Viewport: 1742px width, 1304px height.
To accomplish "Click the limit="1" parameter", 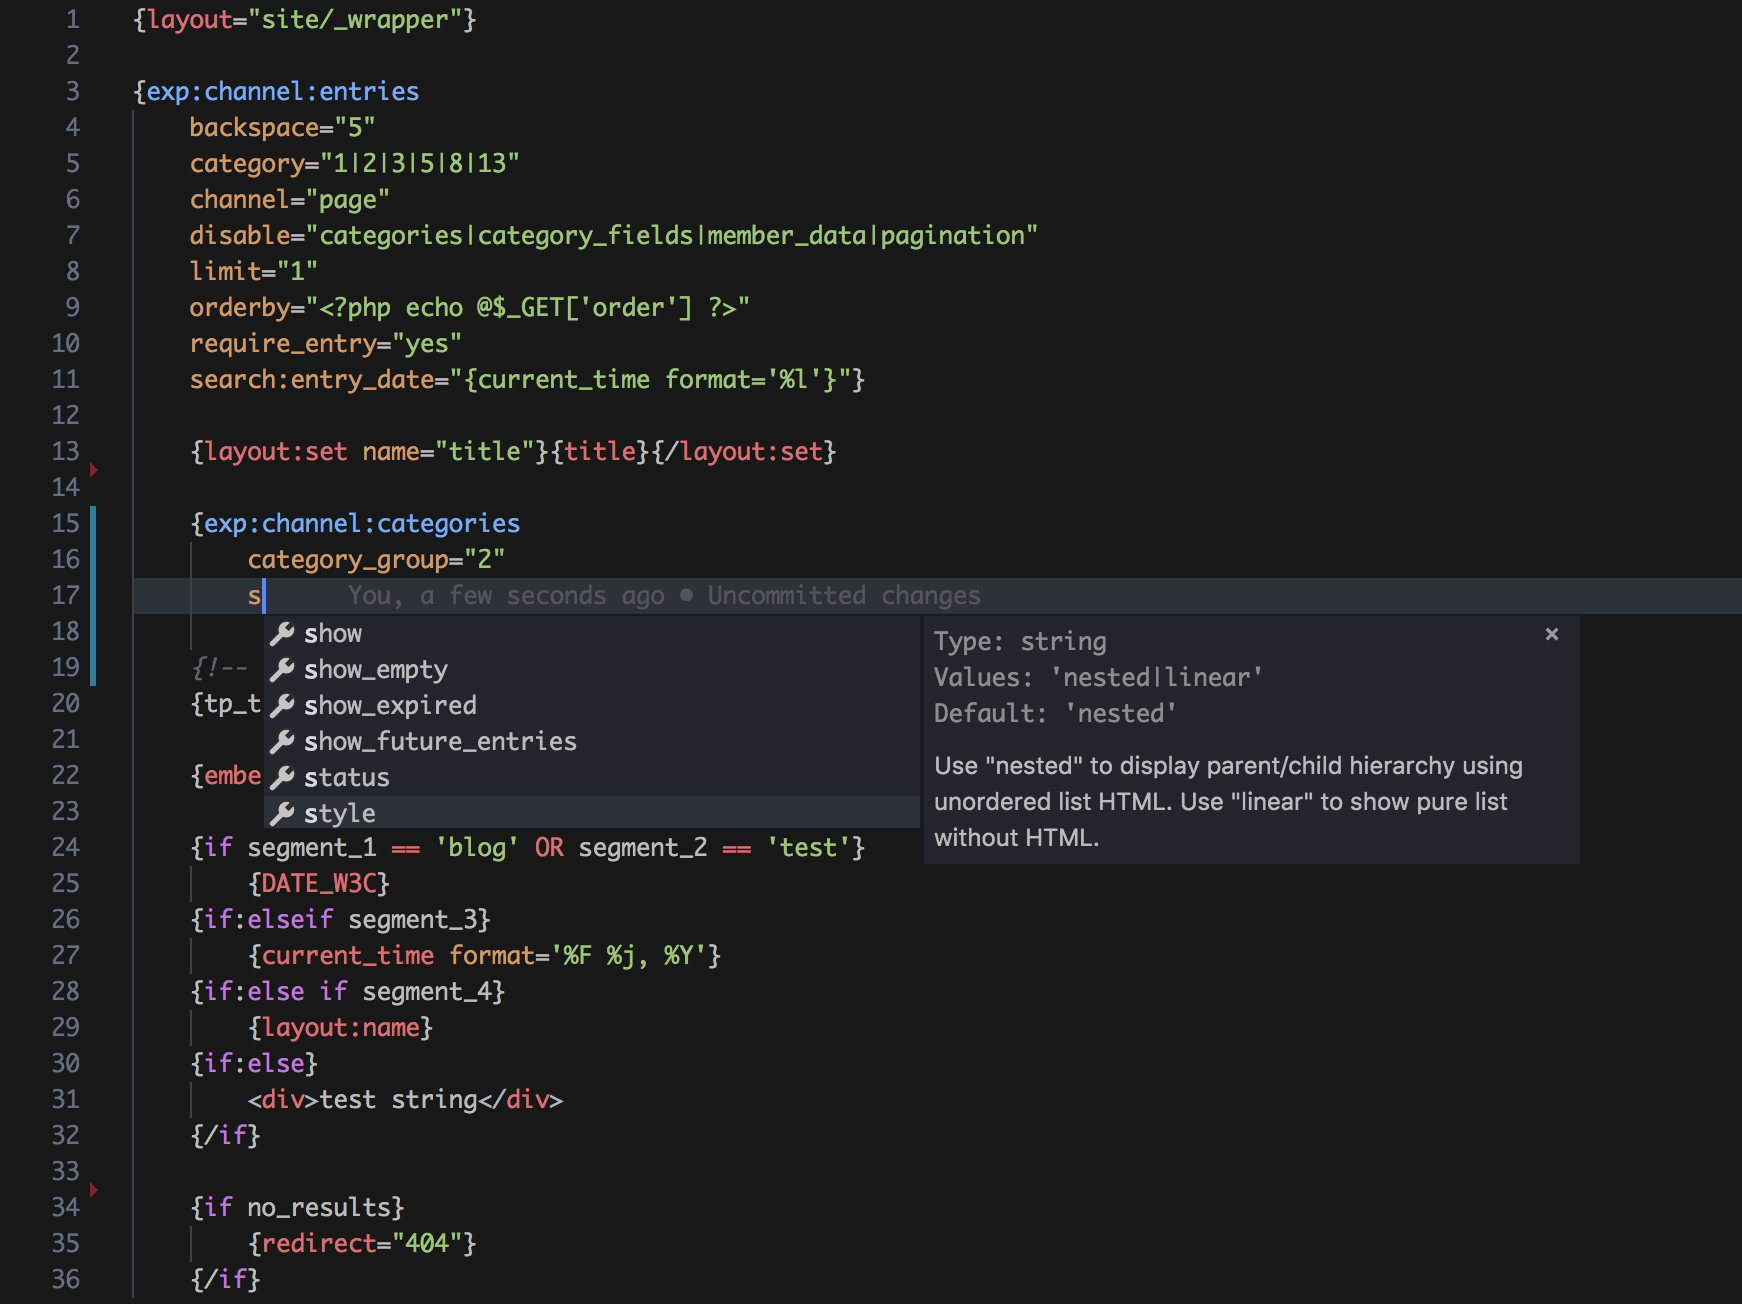I will 254,271.
